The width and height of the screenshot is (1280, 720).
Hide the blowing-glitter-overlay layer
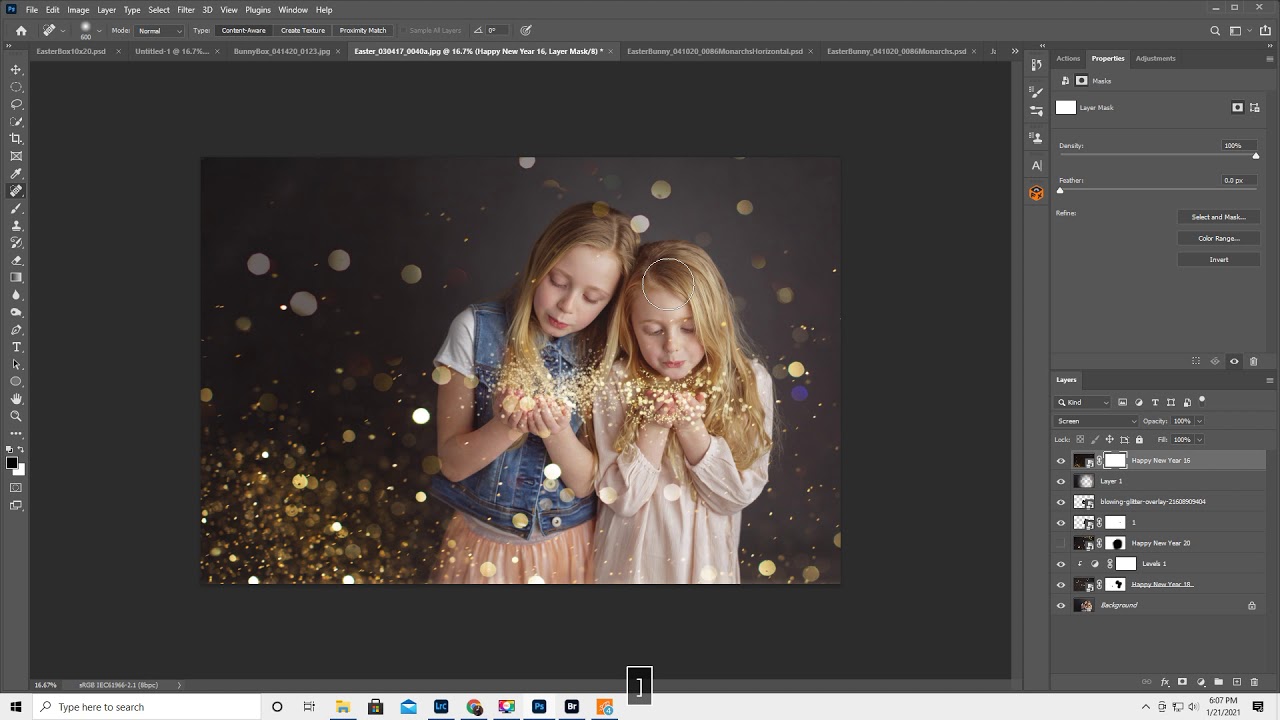(x=1061, y=502)
